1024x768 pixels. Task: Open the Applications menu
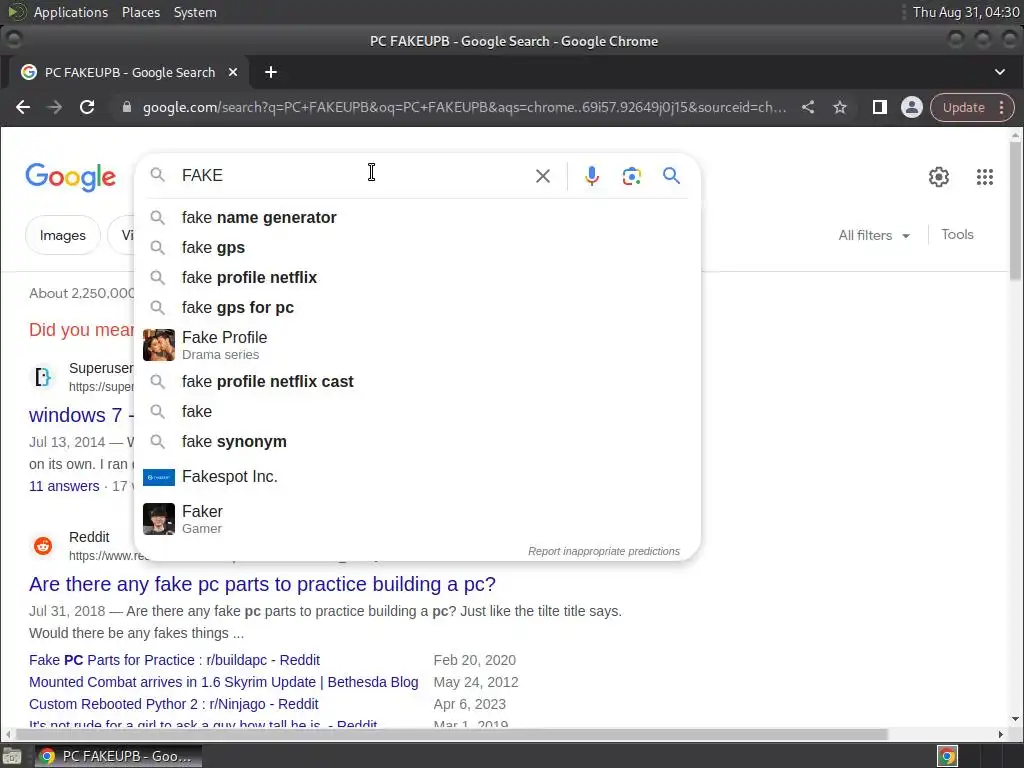point(71,12)
